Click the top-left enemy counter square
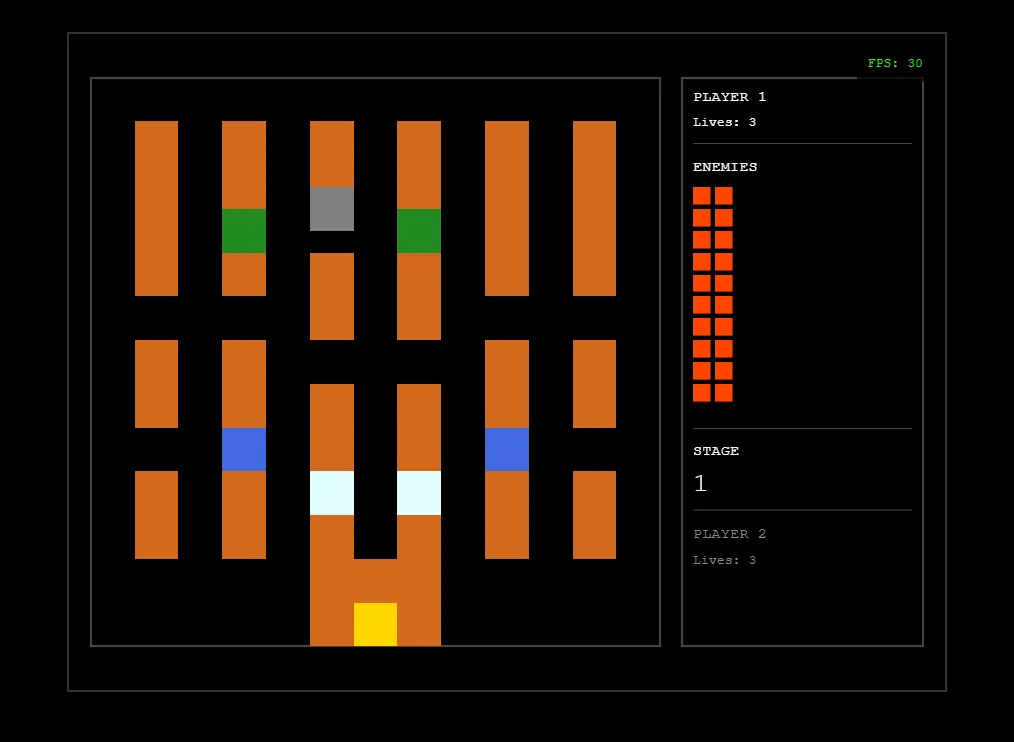 click(x=702, y=196)
